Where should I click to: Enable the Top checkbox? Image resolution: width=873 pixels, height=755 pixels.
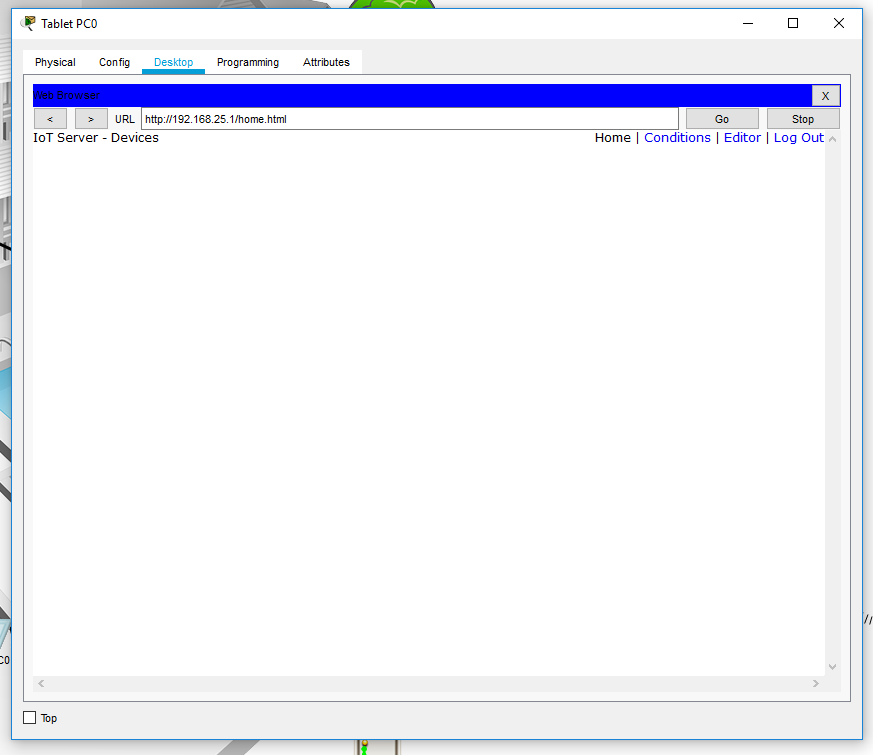pyautogui.click(x=30, y=718)
